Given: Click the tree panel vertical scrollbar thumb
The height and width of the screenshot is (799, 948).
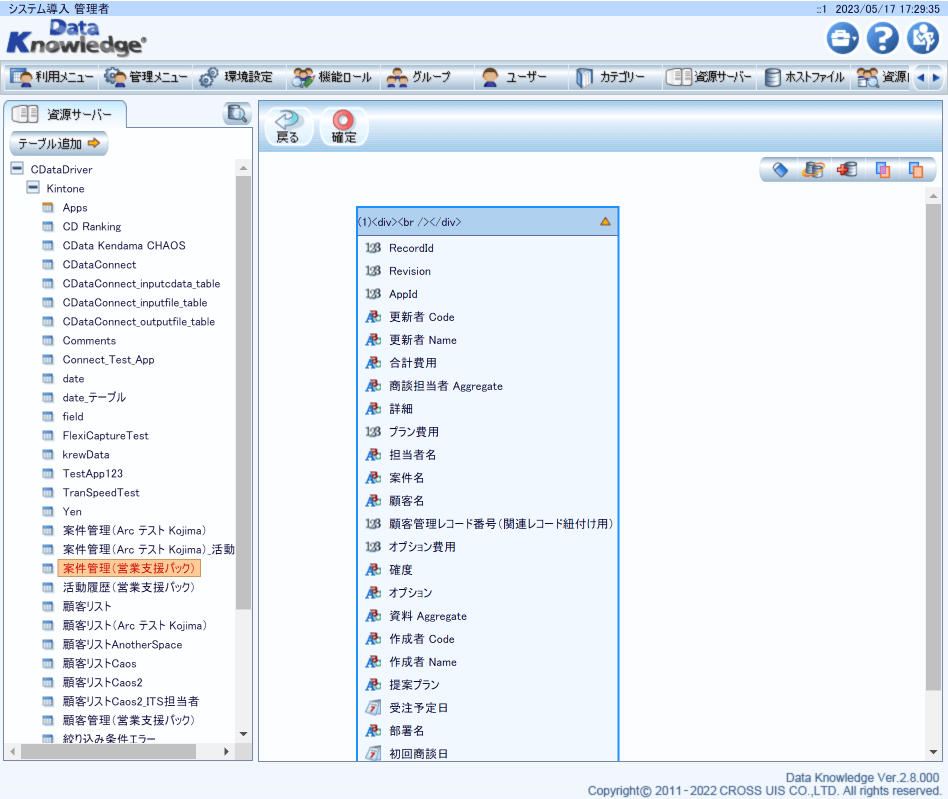Looking at the screenshot, I should [x=243, y=392].
